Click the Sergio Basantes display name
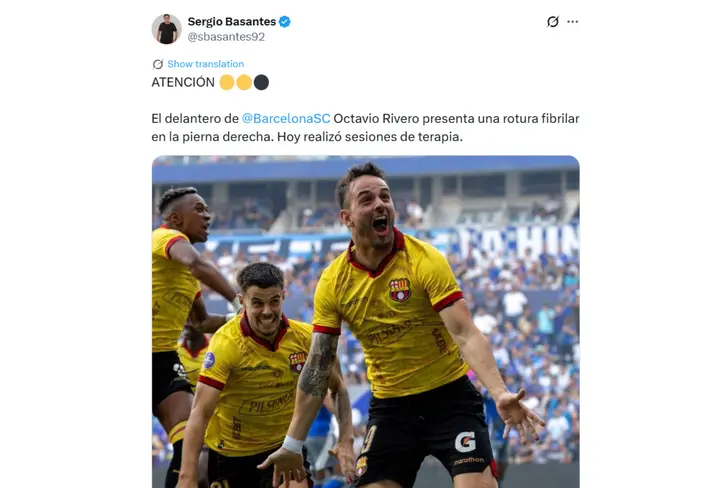Image resolution: width=728 pixels, height=488 pixels. tap(232, 22)
